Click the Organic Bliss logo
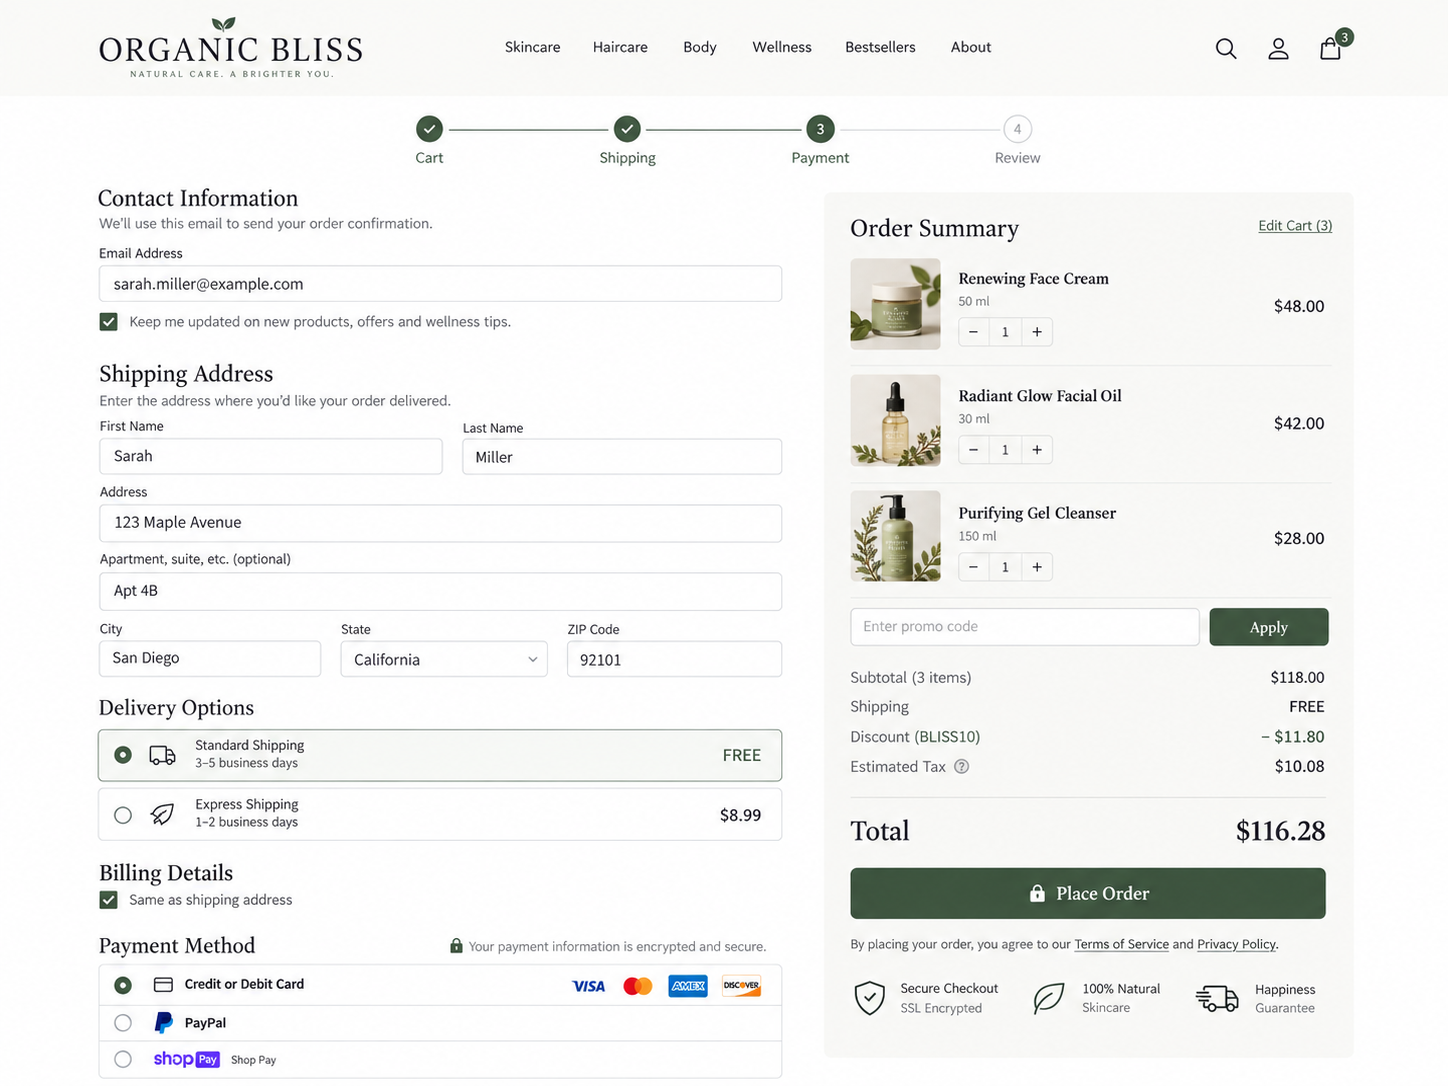This screenshot has width=1448, height=1086. [x=231, y=48]
